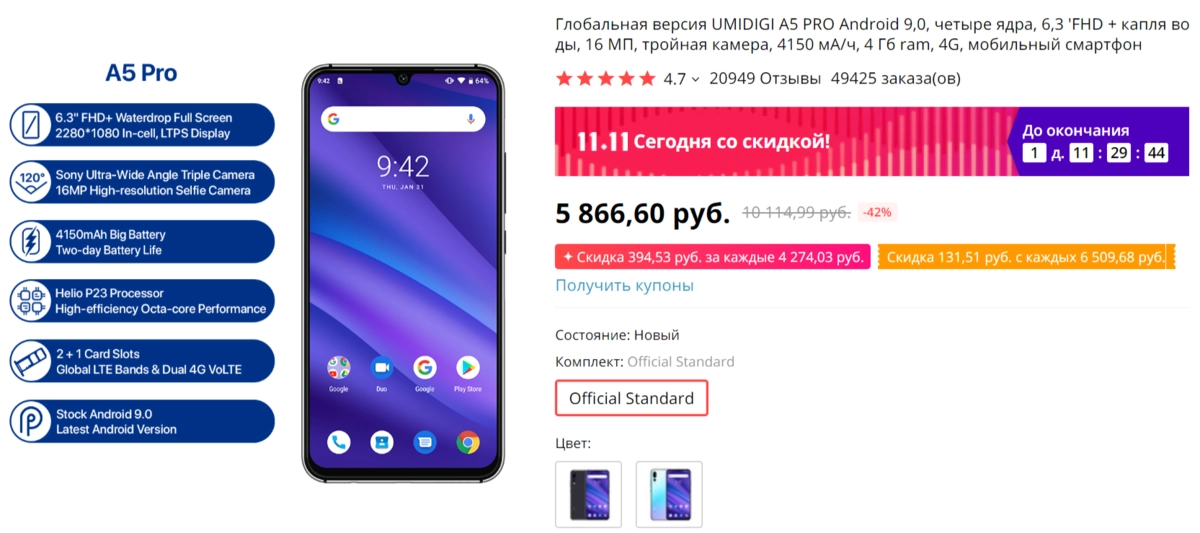Click the Google search bar on phone image

pos(403,119)
